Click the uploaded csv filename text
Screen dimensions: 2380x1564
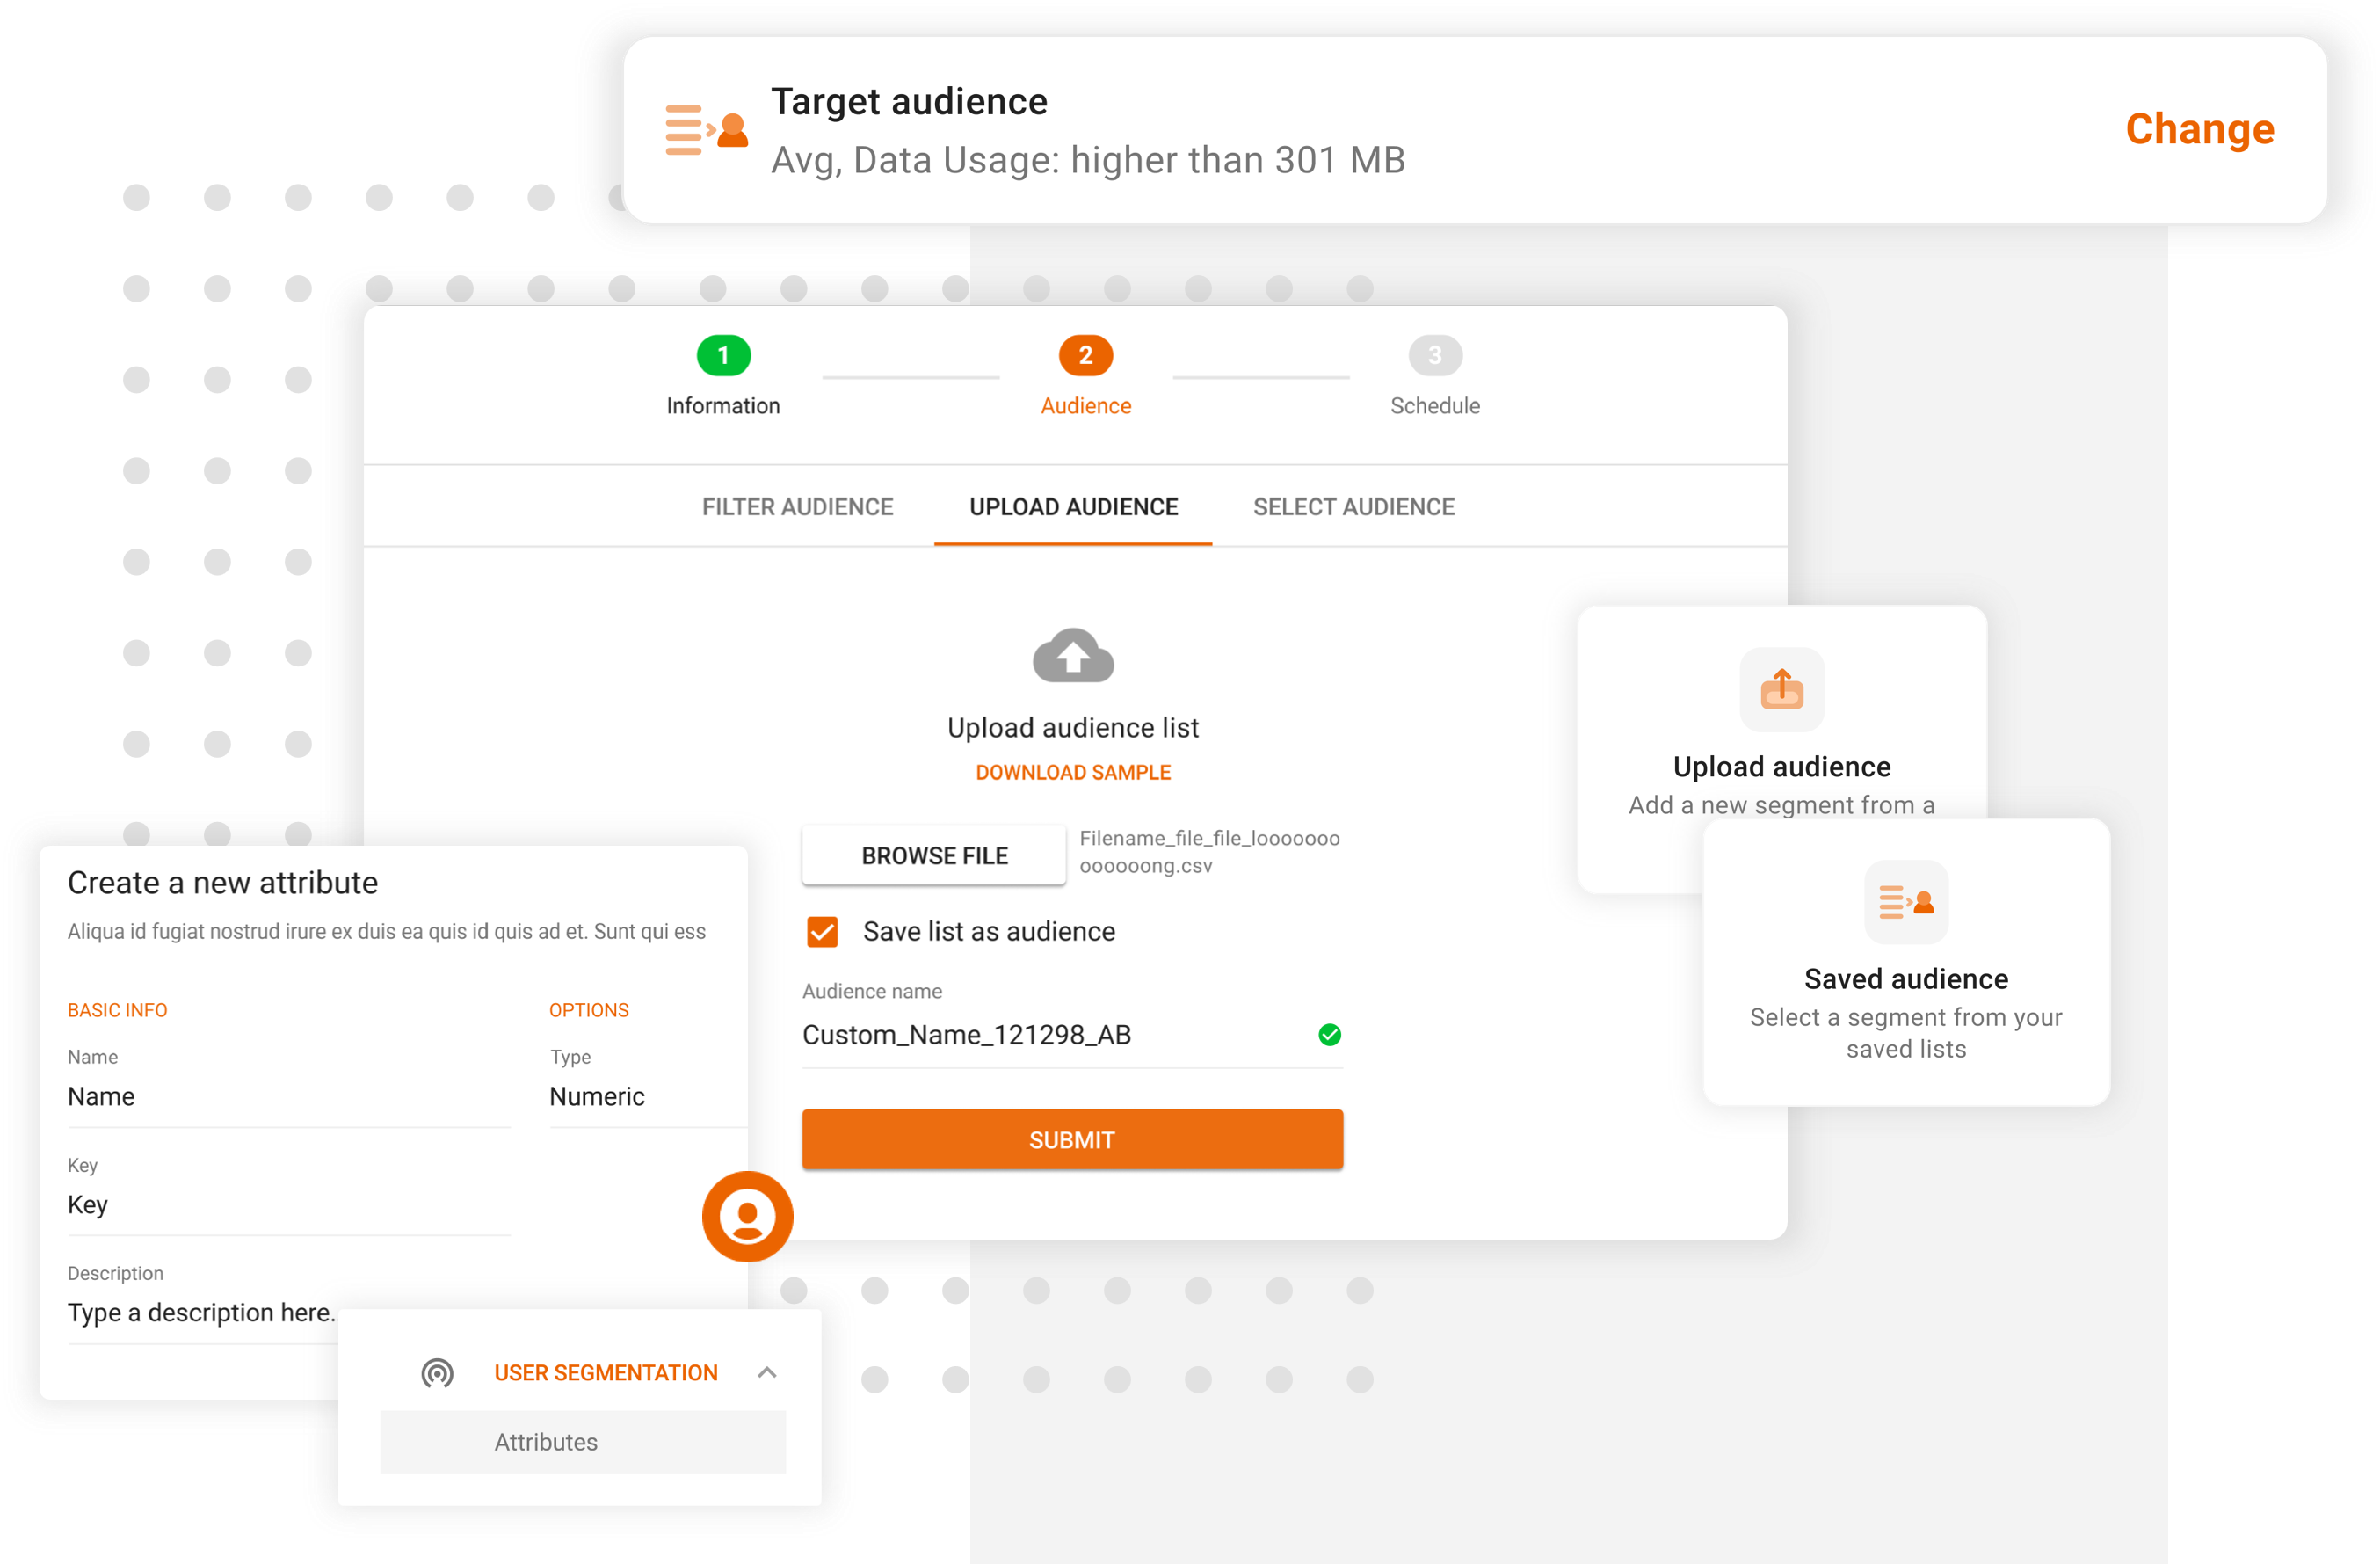point(1209,852)
